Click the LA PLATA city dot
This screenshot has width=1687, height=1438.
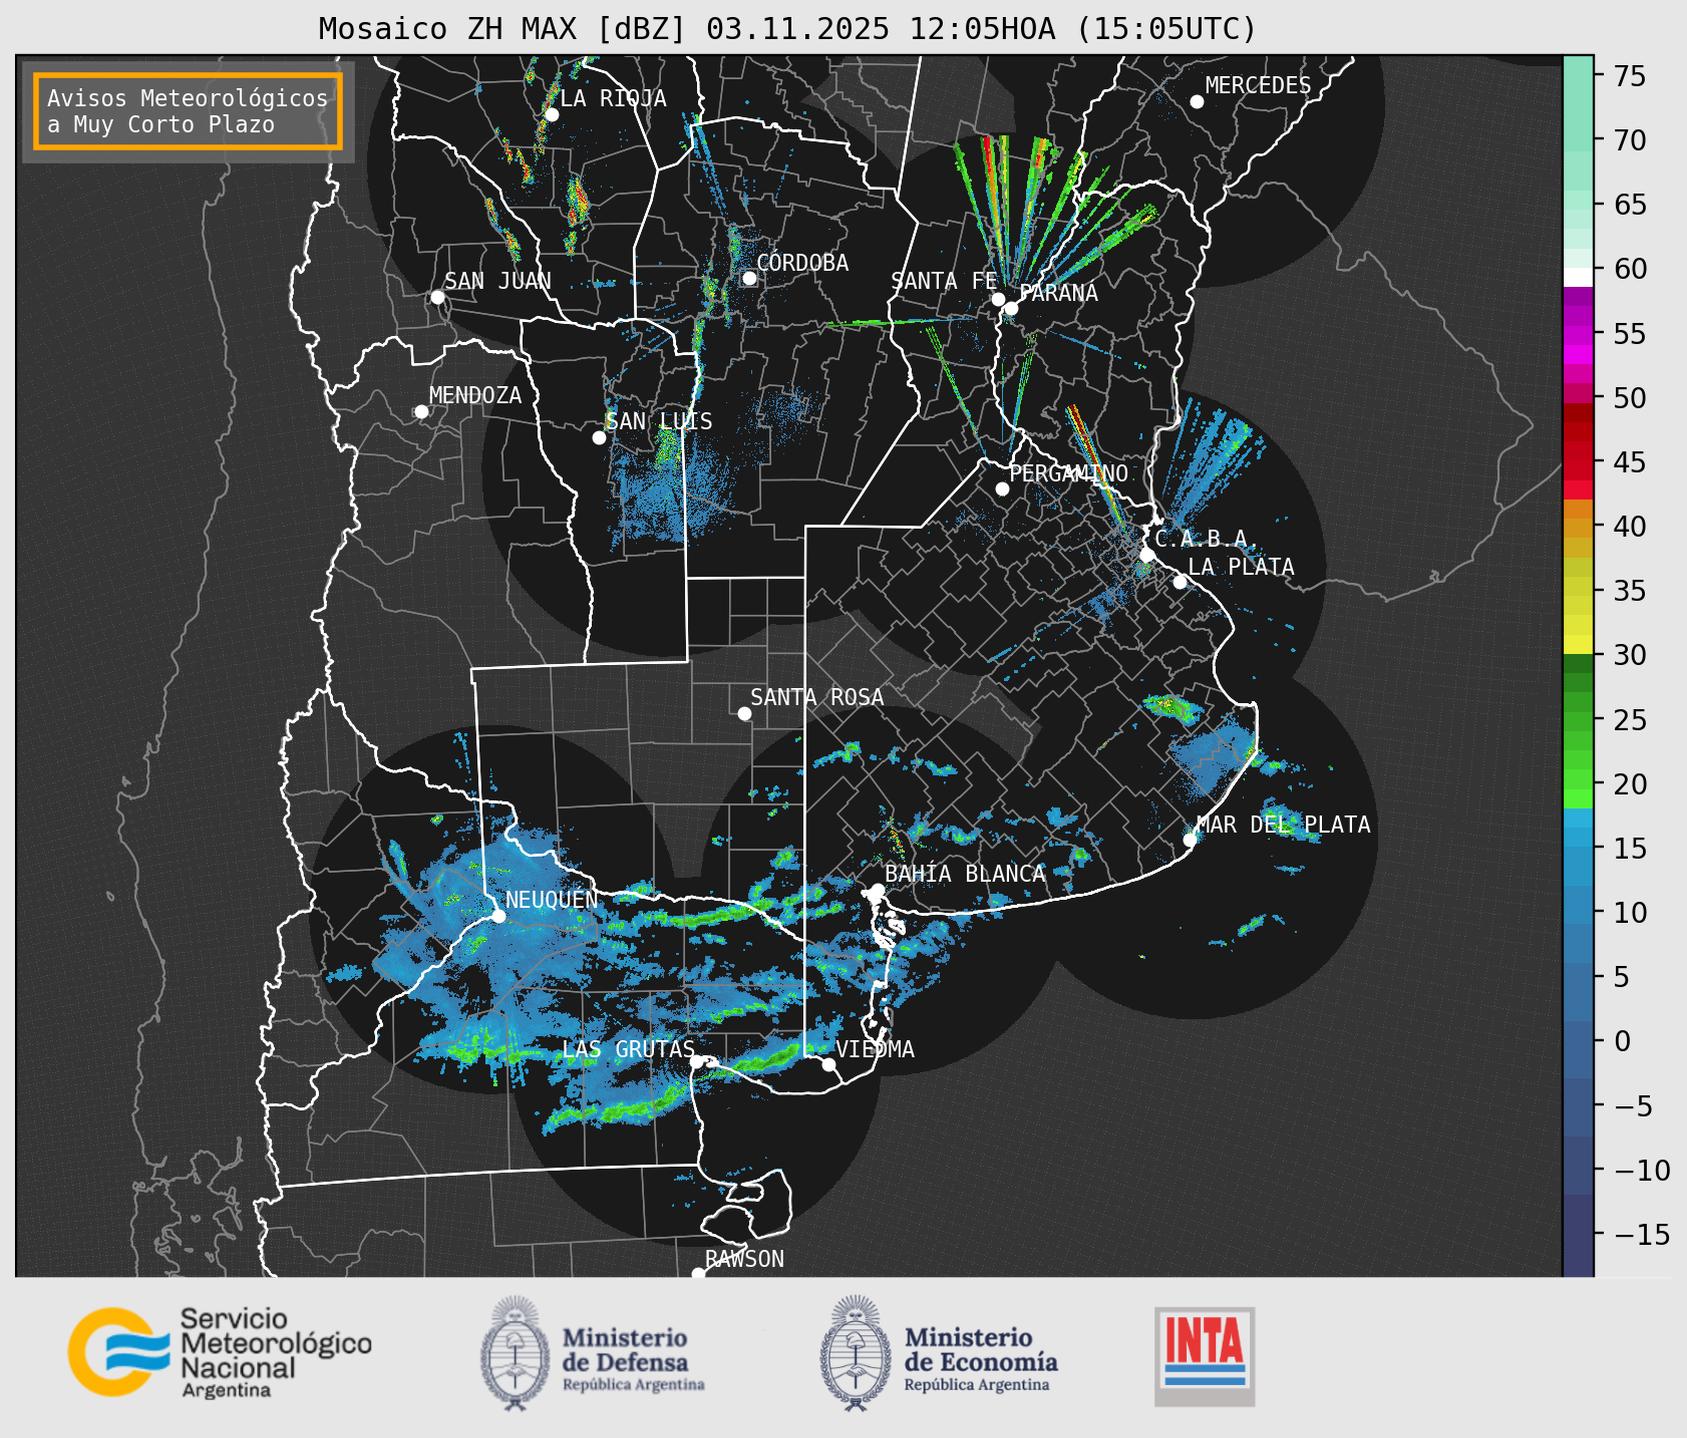tap(1180, 582)
